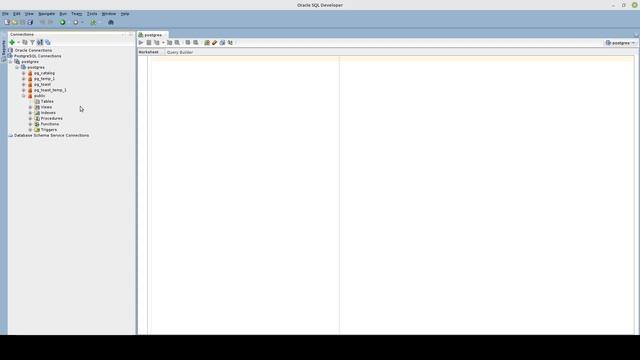
Task: Click the SQL History icon
Action: pyautogui.click(x=222, y=42)
